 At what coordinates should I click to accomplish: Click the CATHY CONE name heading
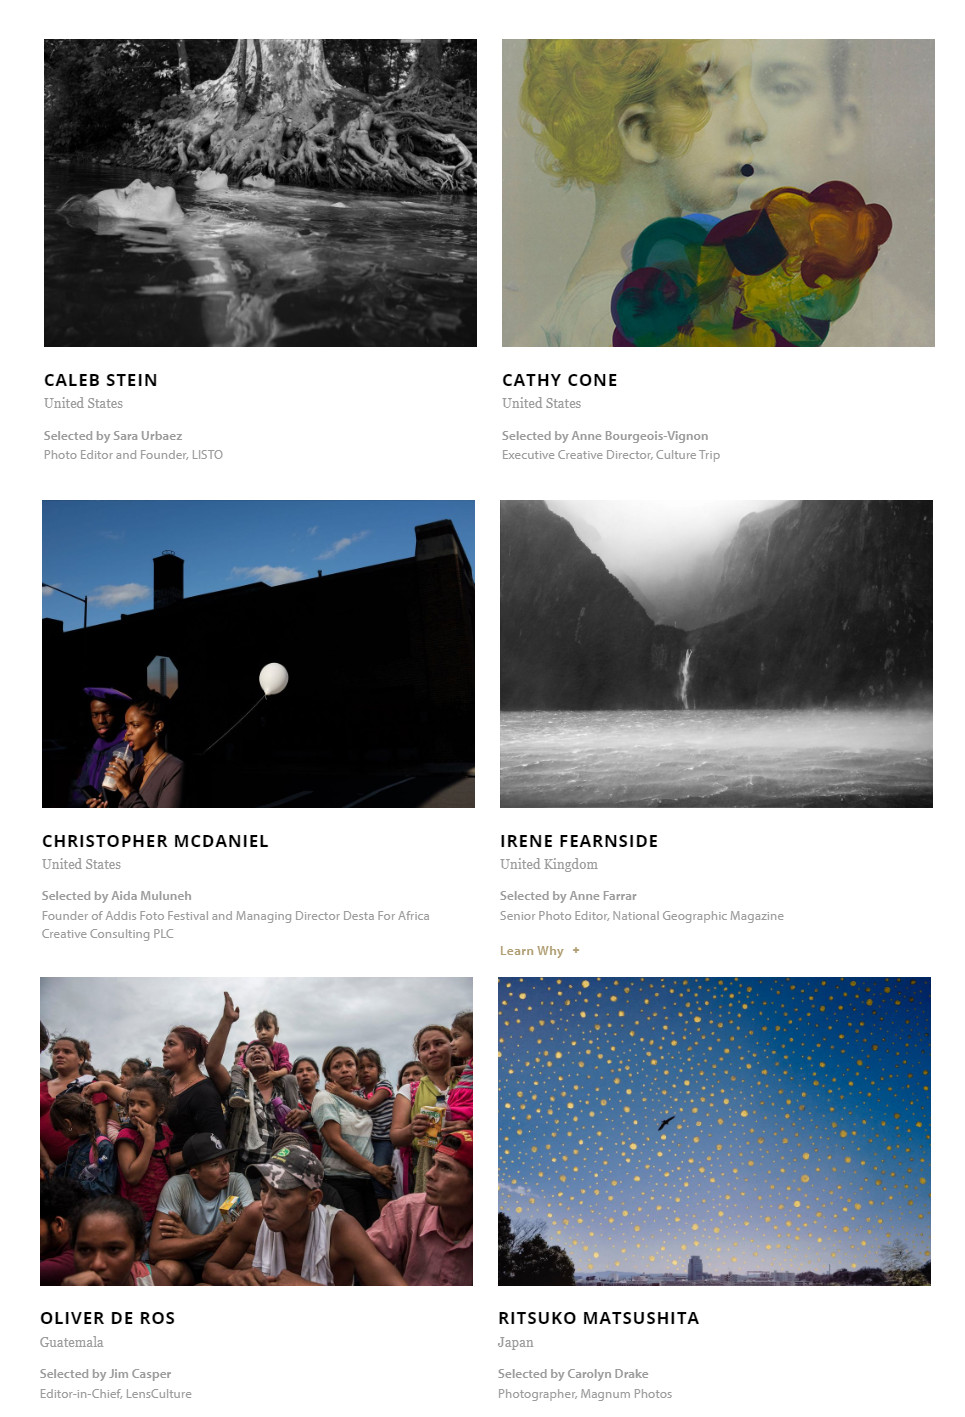[560, 380]
